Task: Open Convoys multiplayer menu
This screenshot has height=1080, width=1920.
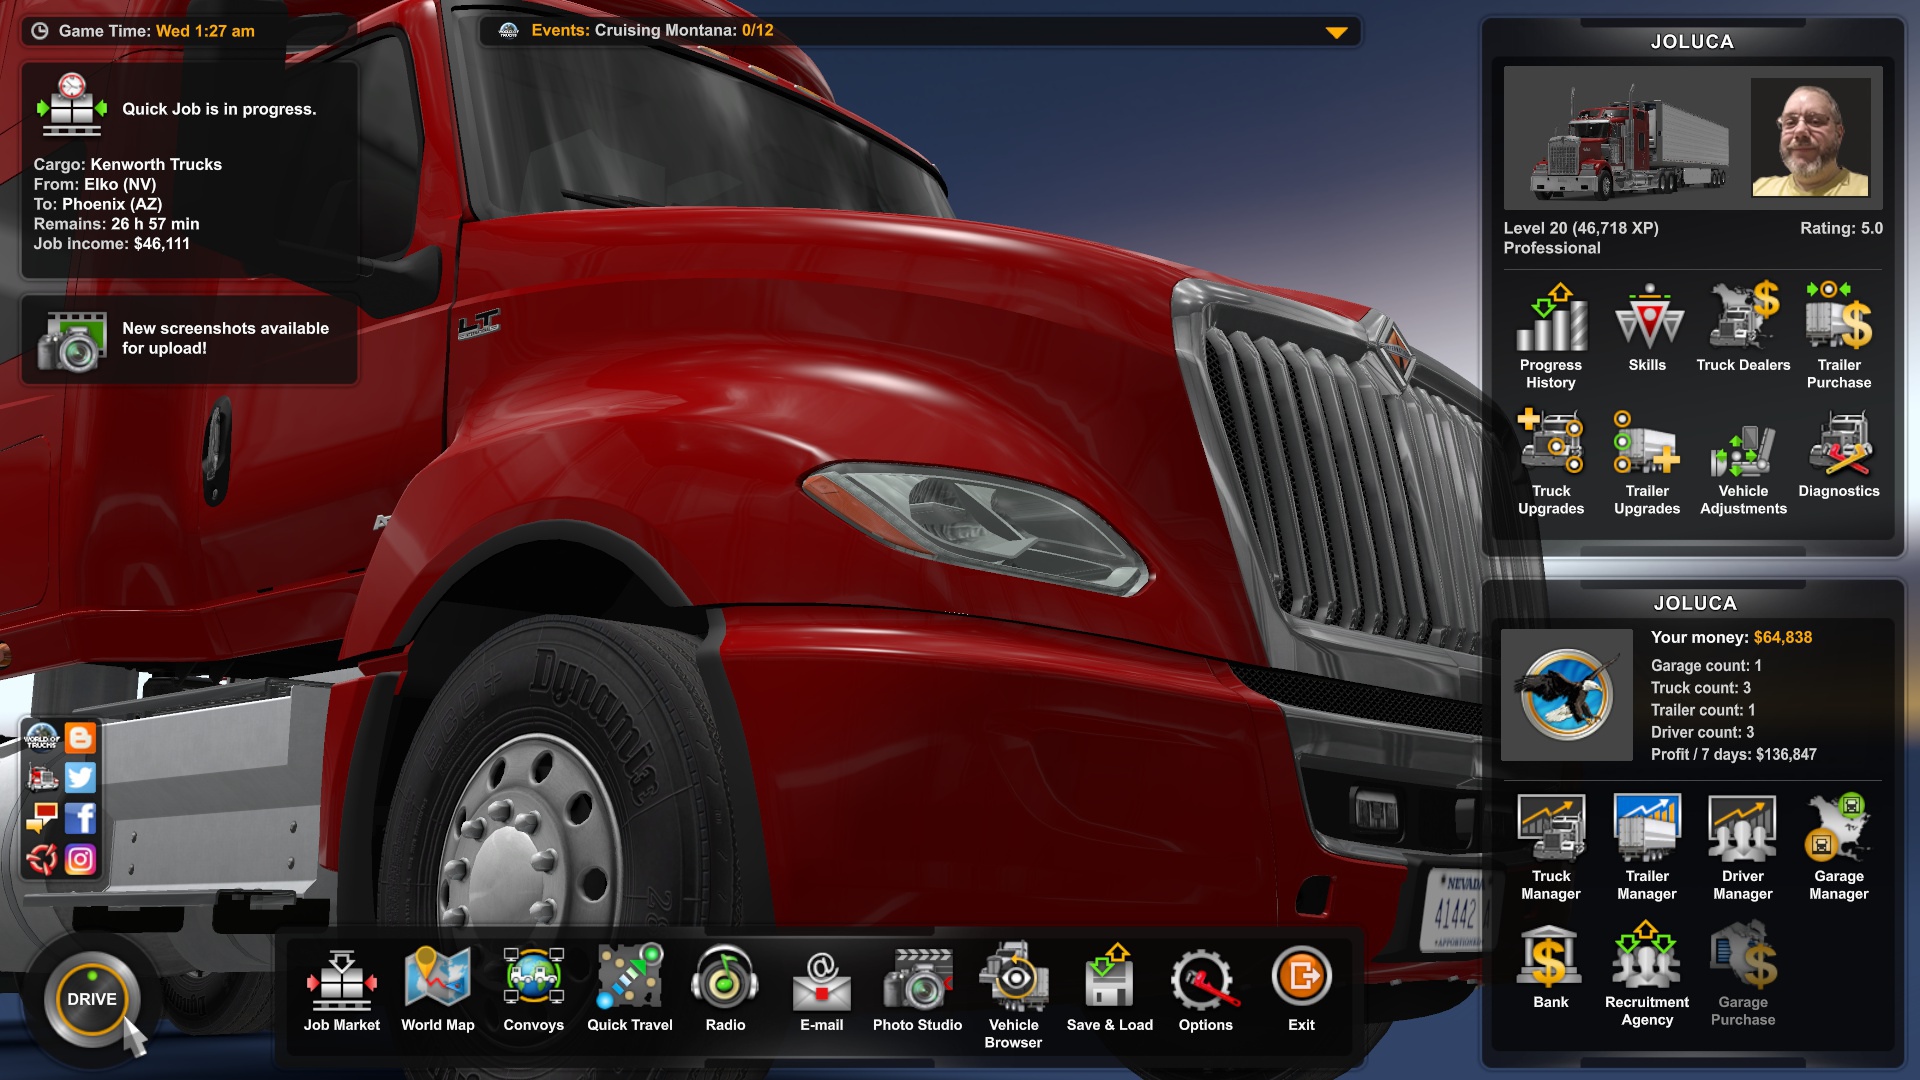Action: tap(533, 982)
